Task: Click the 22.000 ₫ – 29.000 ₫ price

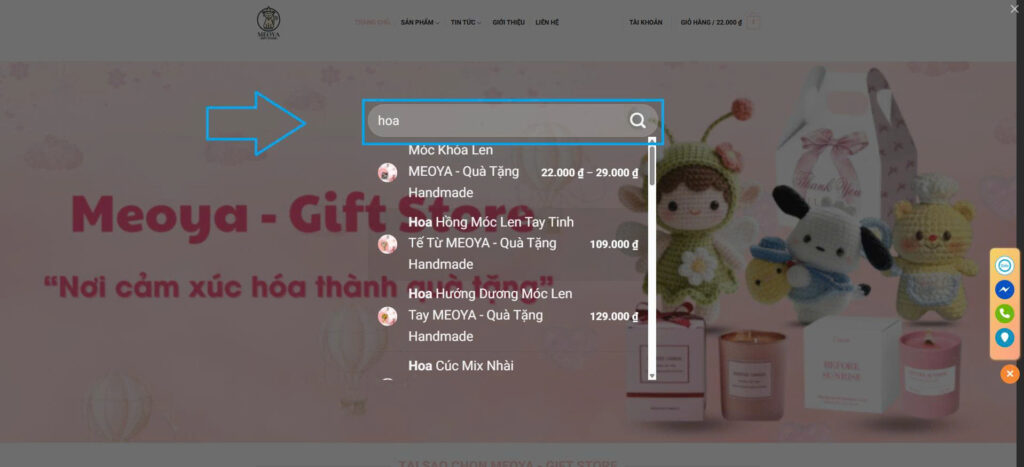Action: pos(589,173)
